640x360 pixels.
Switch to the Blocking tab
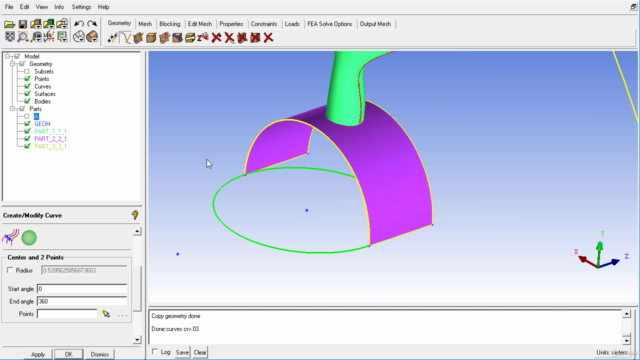(170, 24)
